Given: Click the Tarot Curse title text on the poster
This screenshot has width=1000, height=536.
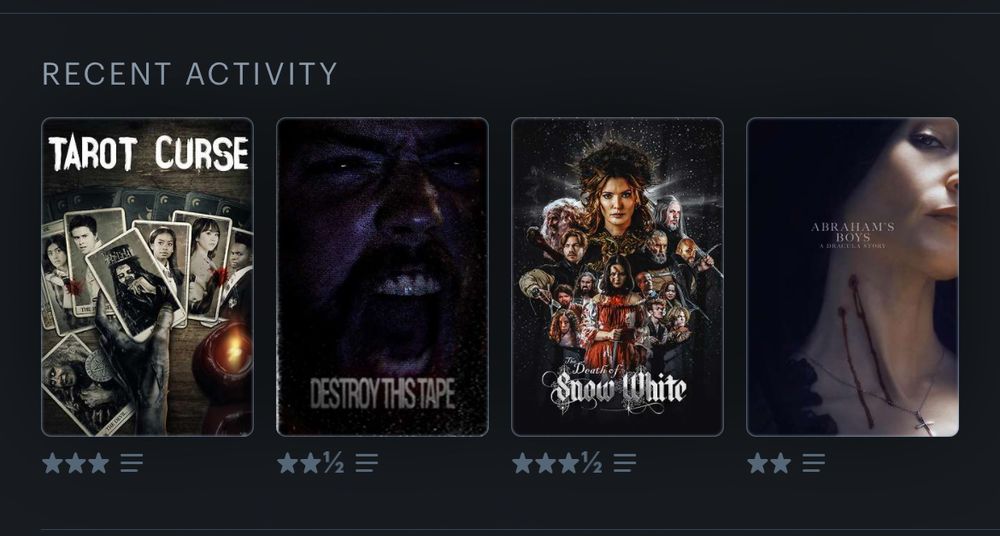Looking at the screenshot, I should click(x=148, y=153).
